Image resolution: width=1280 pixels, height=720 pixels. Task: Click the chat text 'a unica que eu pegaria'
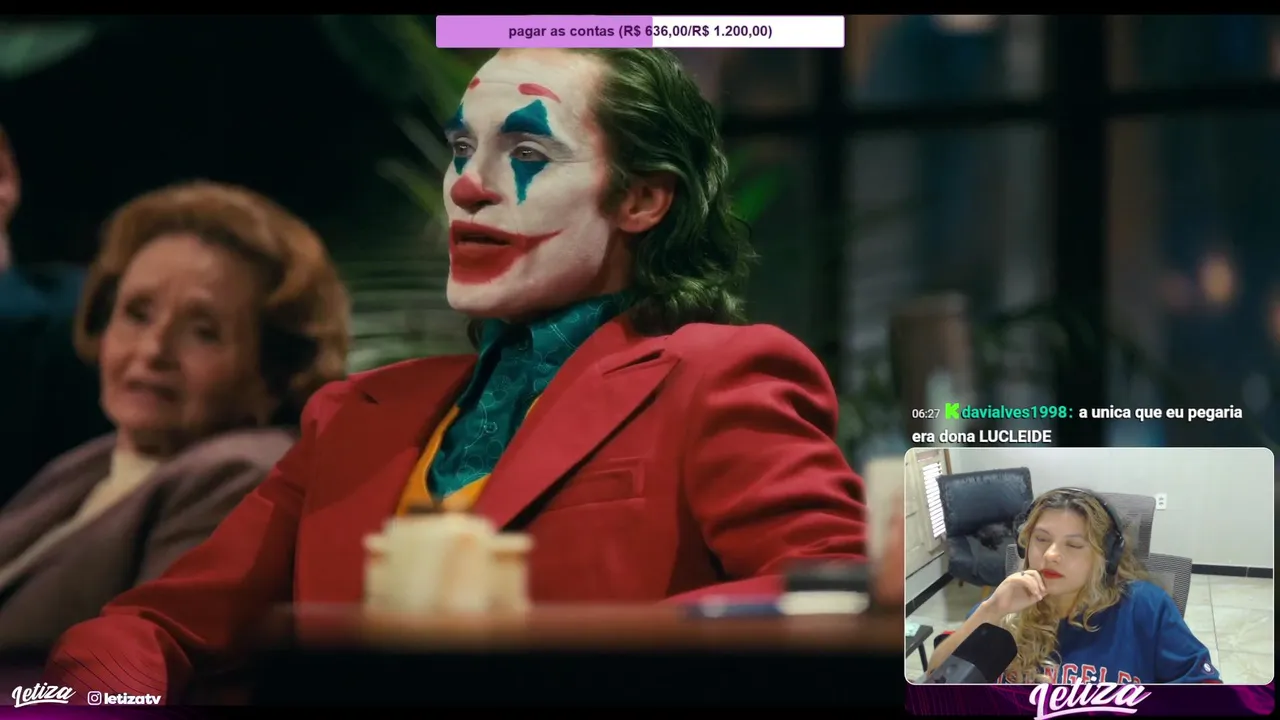coord(1160,412)
